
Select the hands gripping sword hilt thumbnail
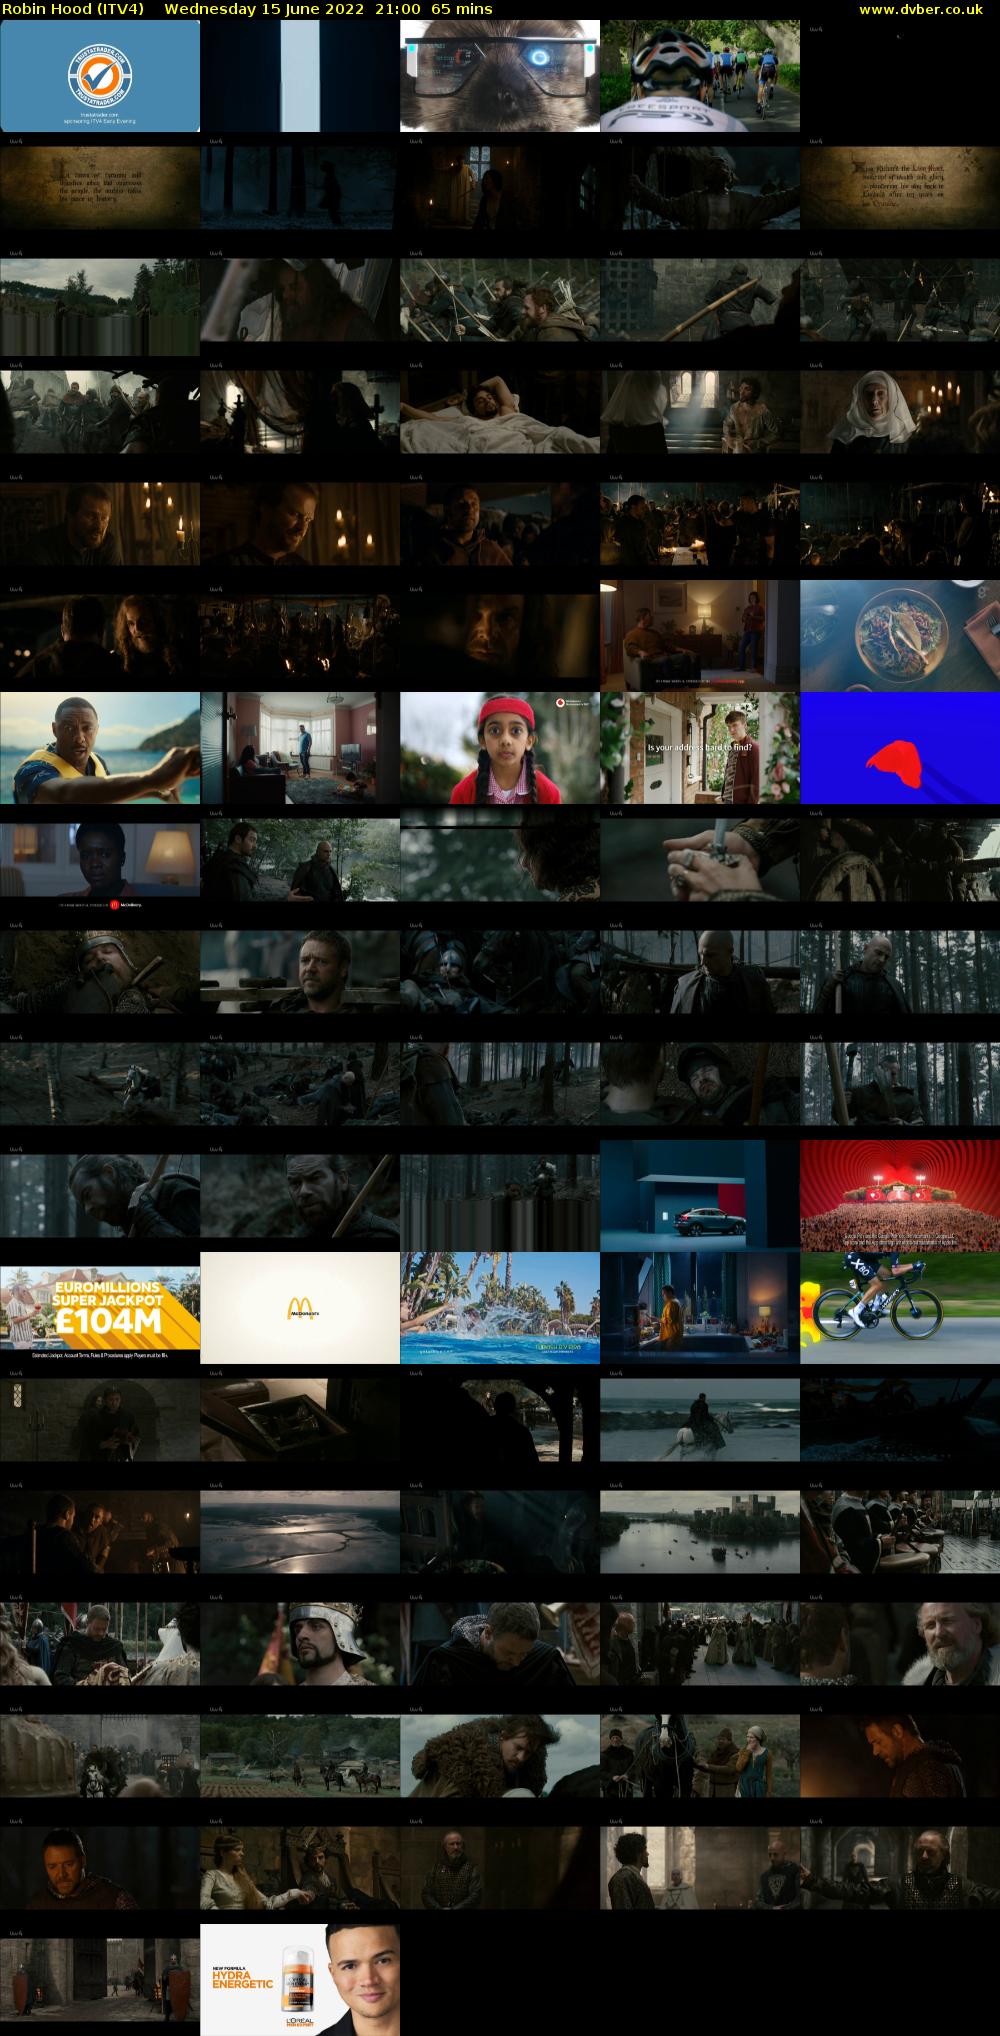coord(700,860)
